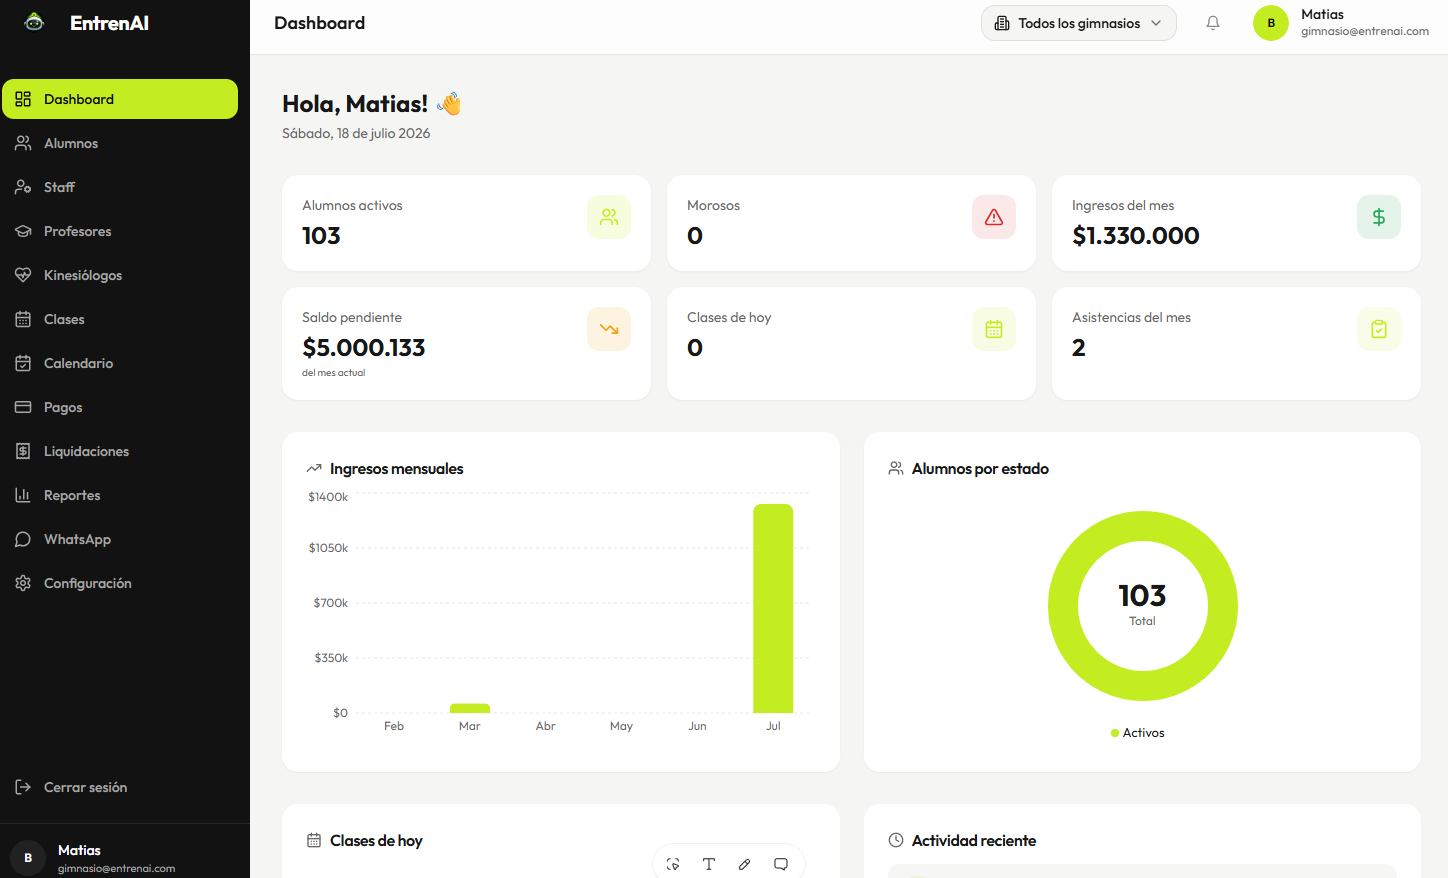Screen dimensions: 1448x878
Task: Open WhatsApp via chat bubble icon
Action: [23, 539]
